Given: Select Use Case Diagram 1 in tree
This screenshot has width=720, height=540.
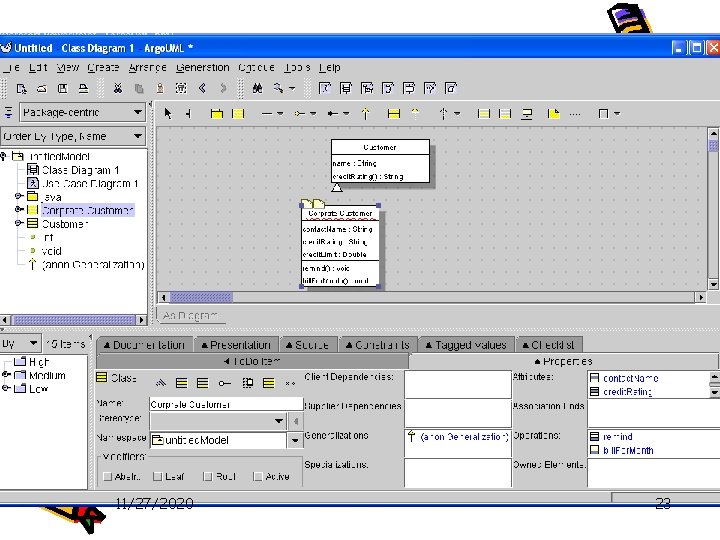Looking at the screenshot, I should pyautogui.click(x=90, y=184).
